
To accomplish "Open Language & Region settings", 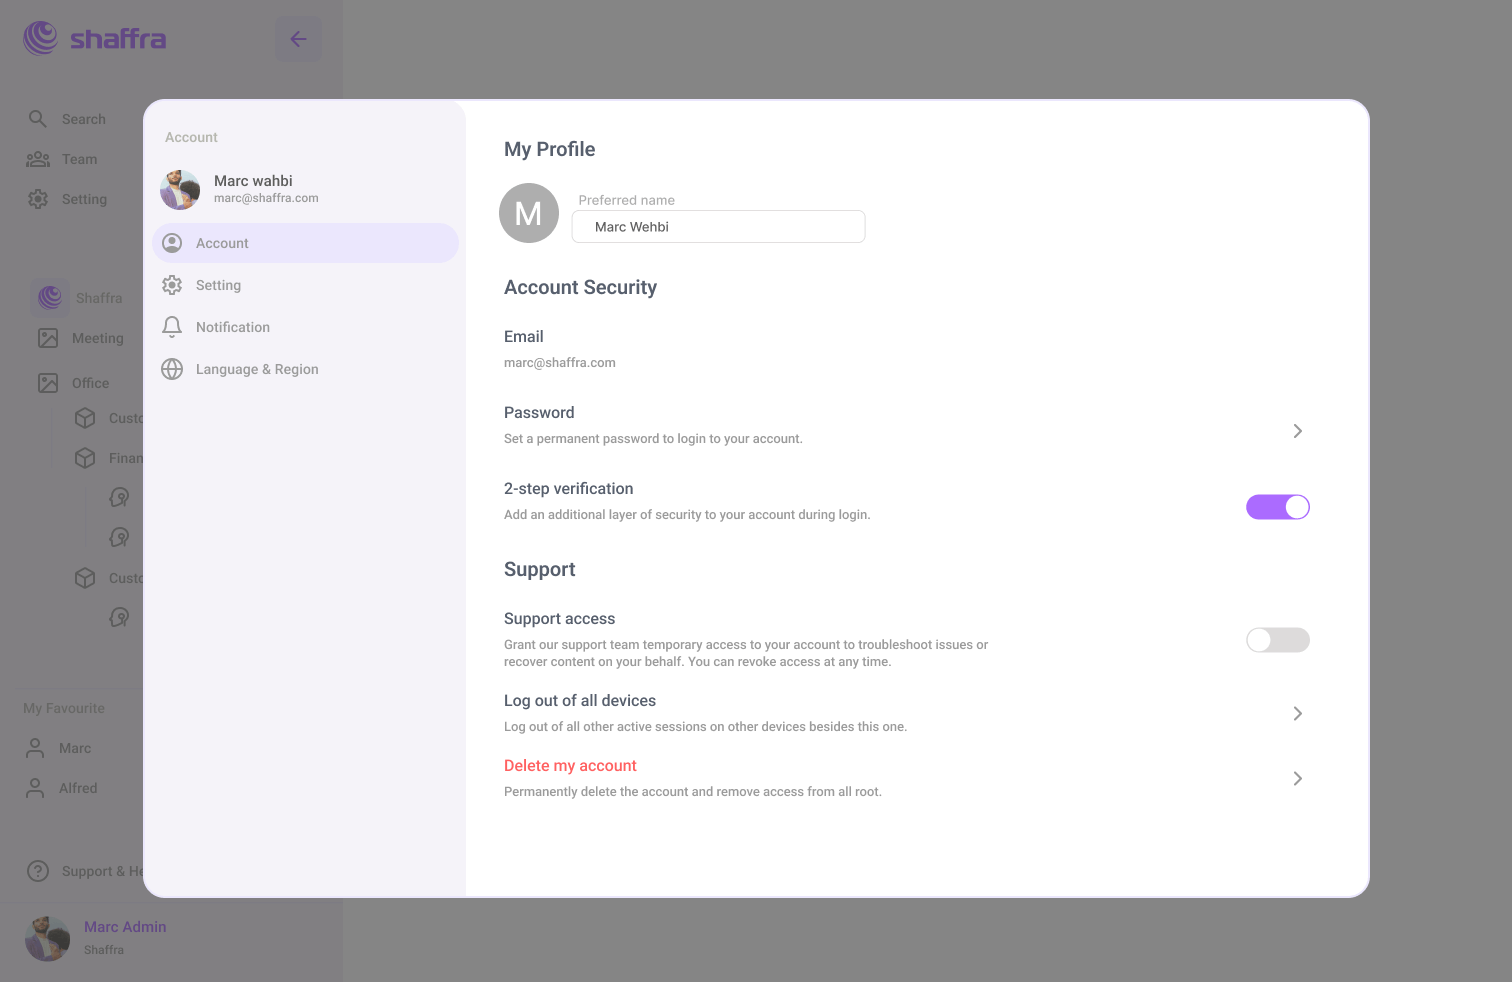I will click(x=257, y=369).
